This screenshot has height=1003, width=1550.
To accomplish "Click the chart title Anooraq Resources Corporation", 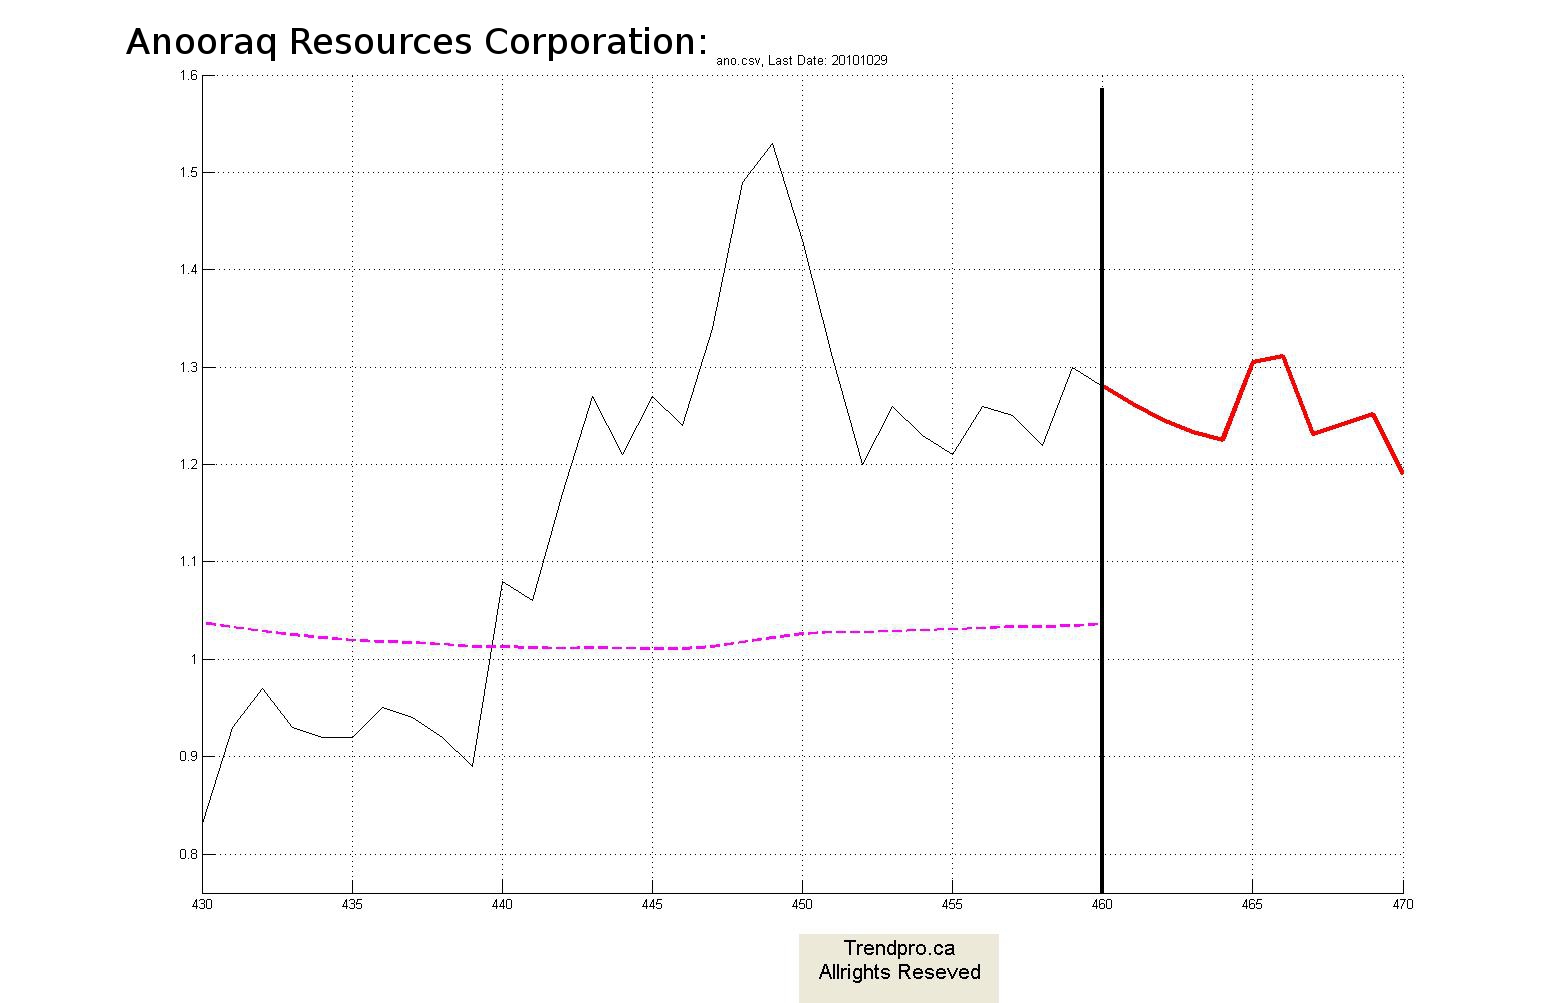I will click(x=416, y=43).
